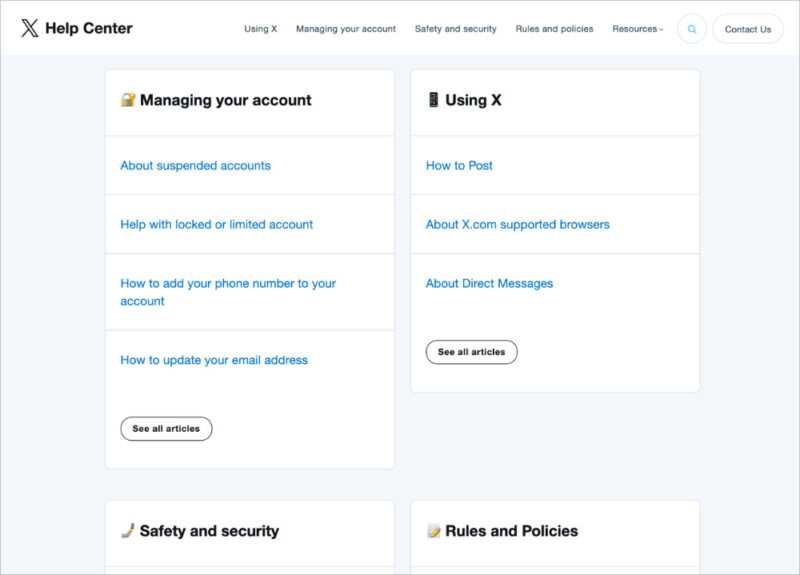The height and width of the screenshot is (575, 800).
Task: Read How to add your phone number article
Action: 228,284
